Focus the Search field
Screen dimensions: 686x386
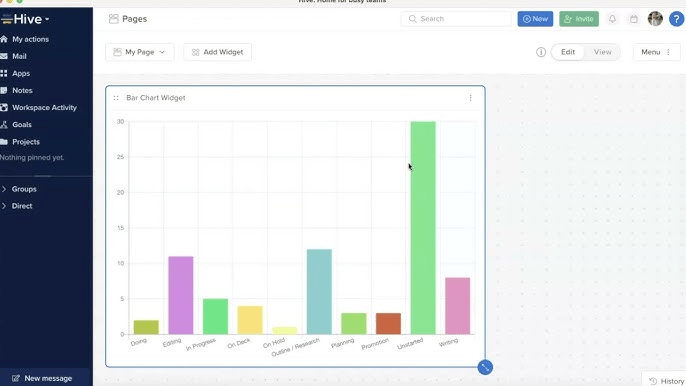pos(455,19)
